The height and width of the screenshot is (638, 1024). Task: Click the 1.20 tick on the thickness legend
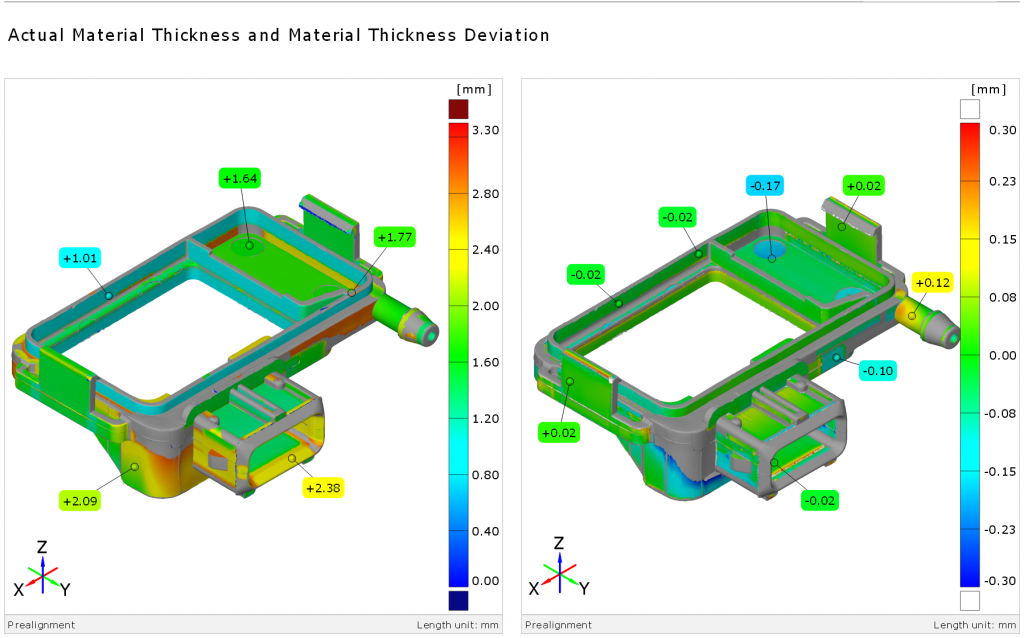point(485,419)
